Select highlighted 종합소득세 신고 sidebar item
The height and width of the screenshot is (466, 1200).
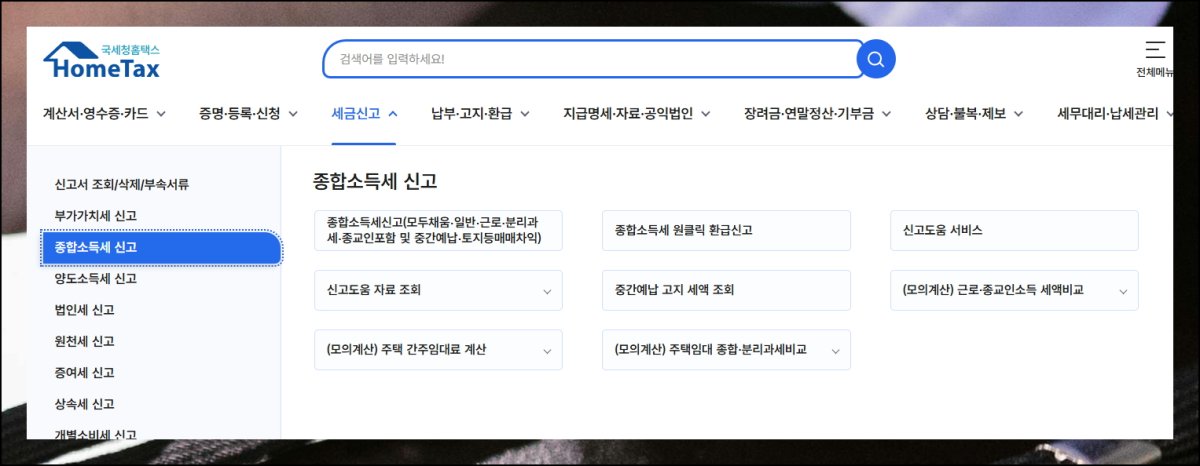coord(162,247)
